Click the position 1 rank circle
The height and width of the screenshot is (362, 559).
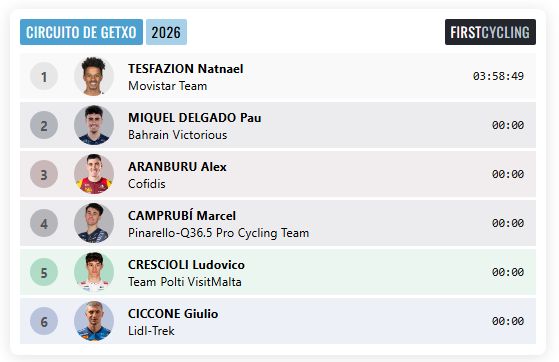(44, 76)
